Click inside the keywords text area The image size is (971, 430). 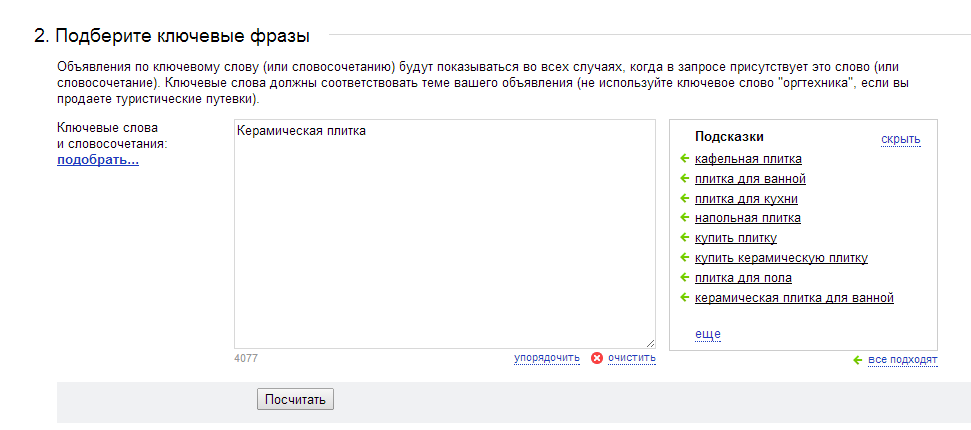[445, 234]
